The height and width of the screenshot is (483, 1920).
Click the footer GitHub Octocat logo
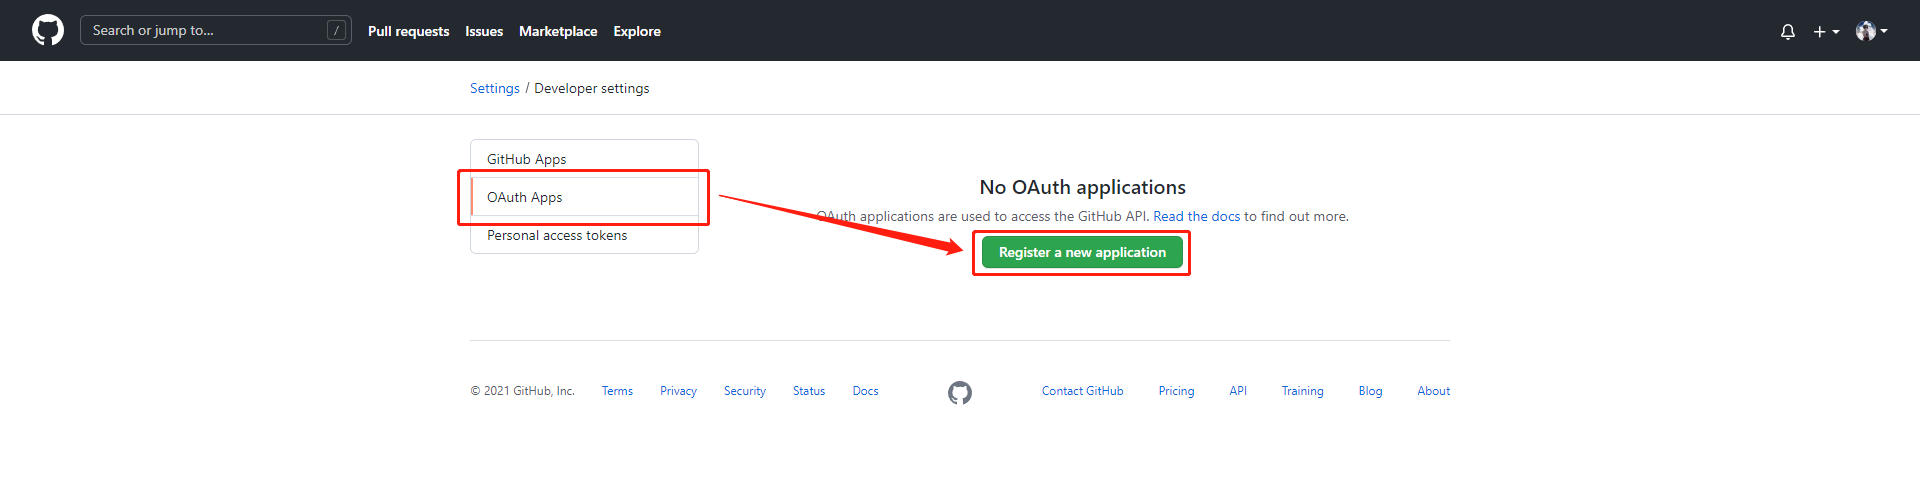960,393
